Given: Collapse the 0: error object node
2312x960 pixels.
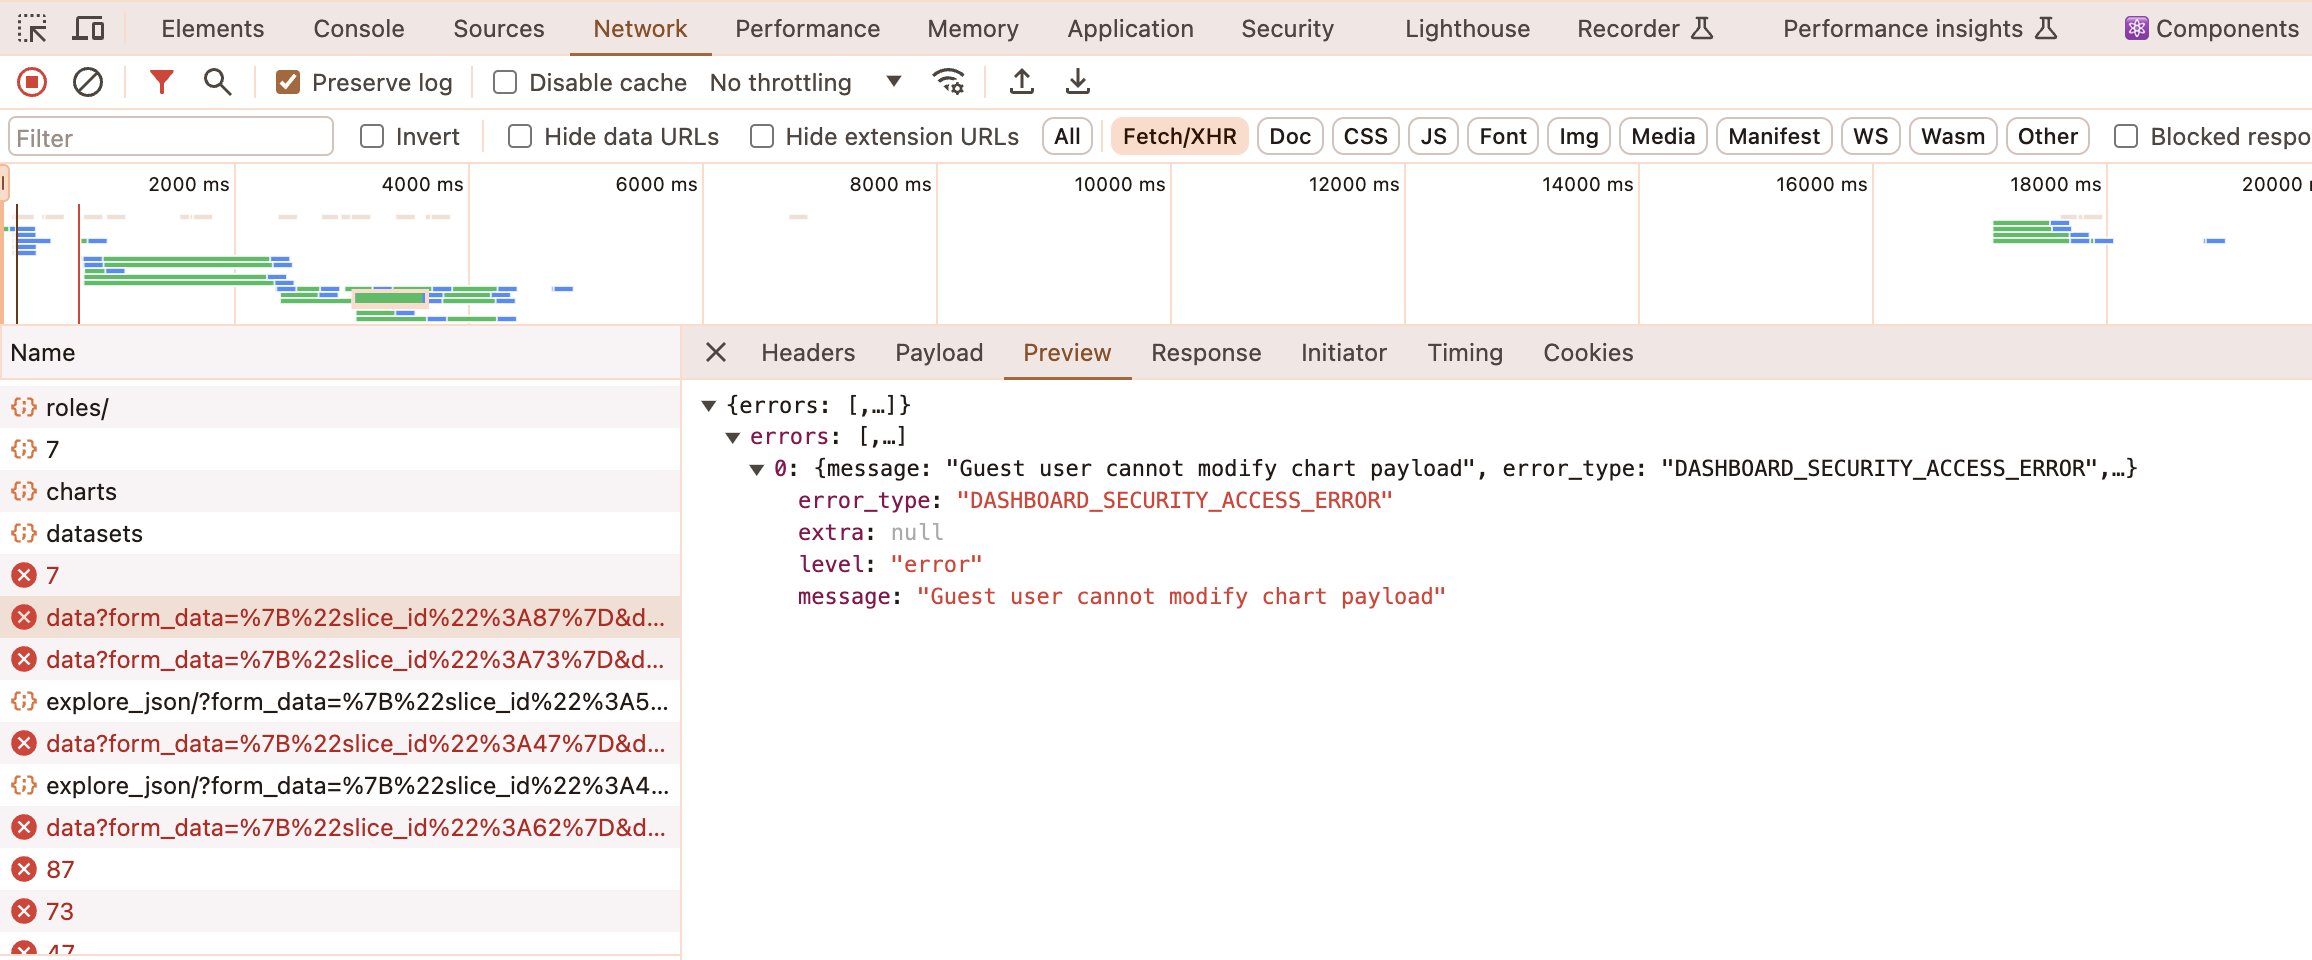Looking at the screenshot, I should tap(756, 470).
